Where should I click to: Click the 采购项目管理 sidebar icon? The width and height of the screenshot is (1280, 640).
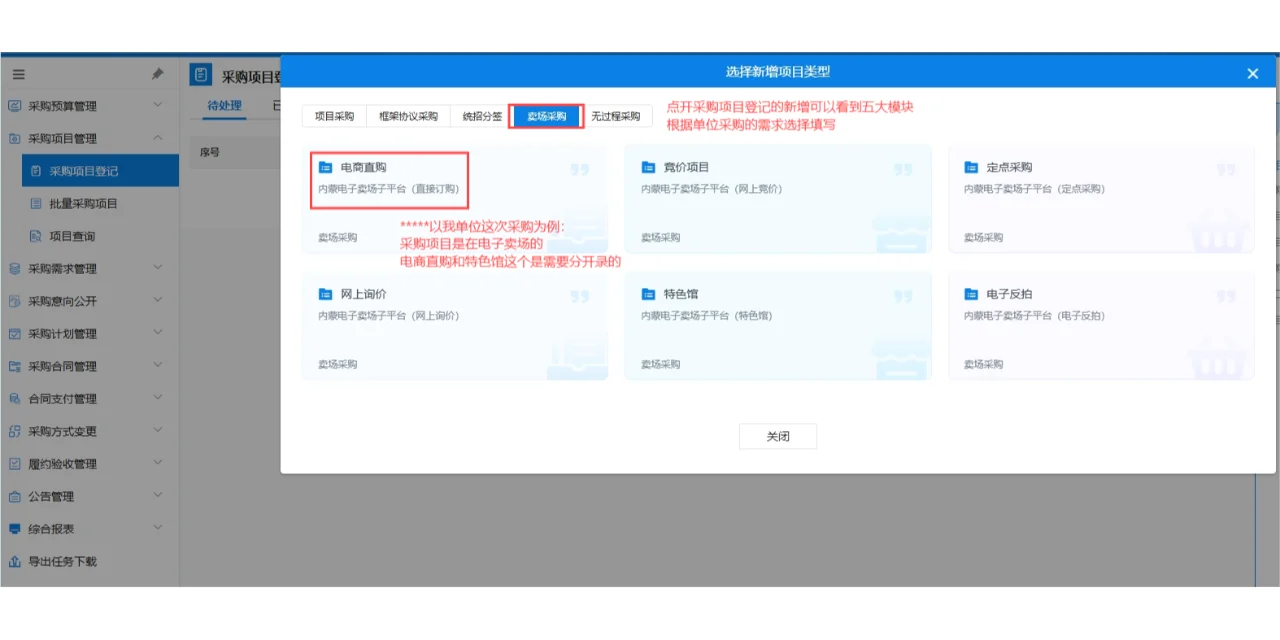click(x=15, y=139)
